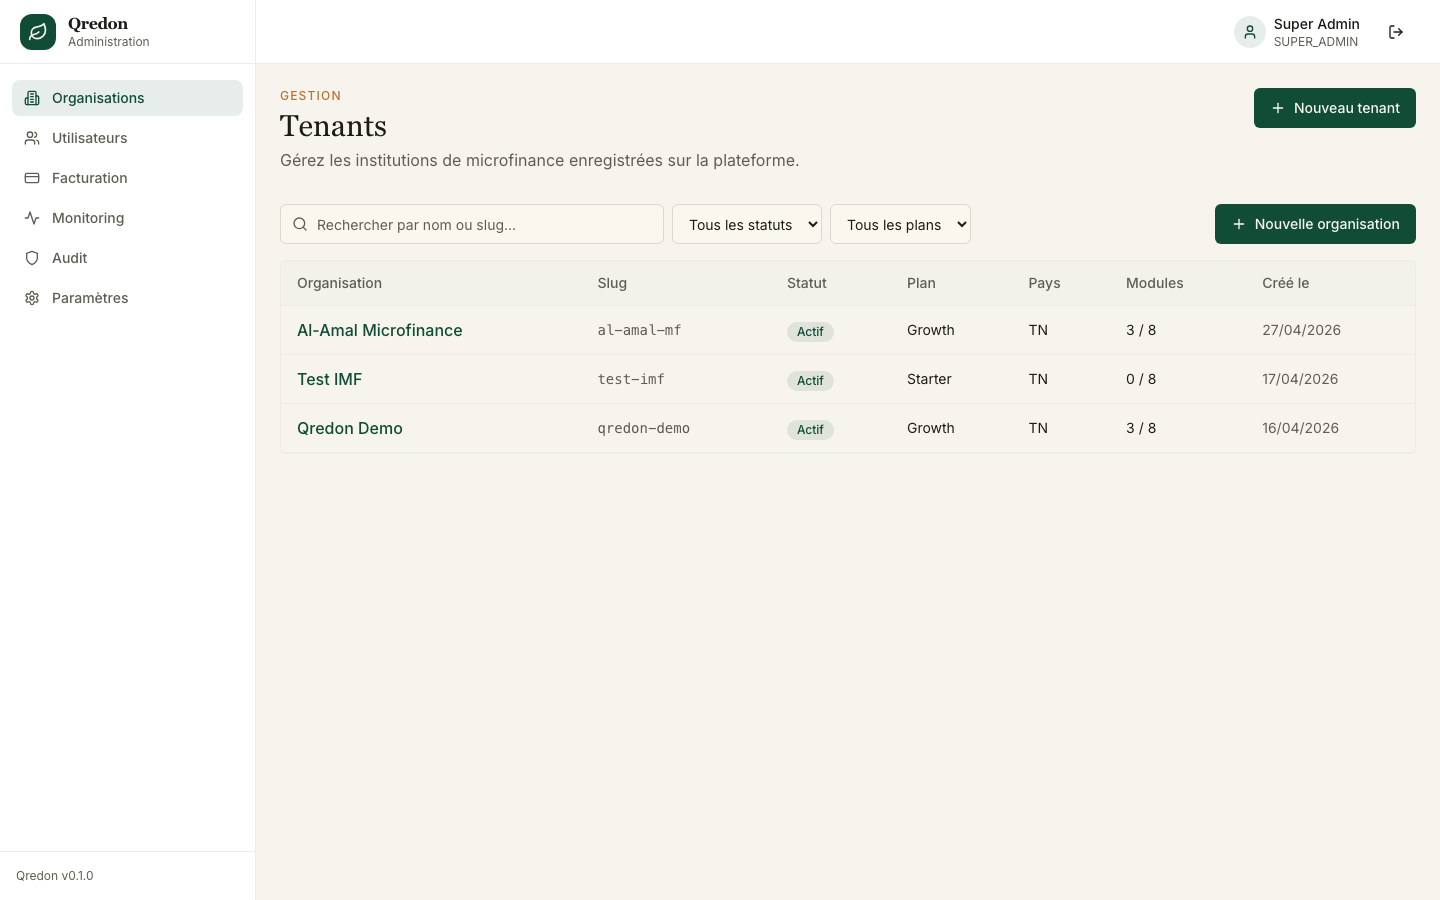
Task: Click the Super Admin user name
Action: pyautogui.click(x=1316, y=24)
